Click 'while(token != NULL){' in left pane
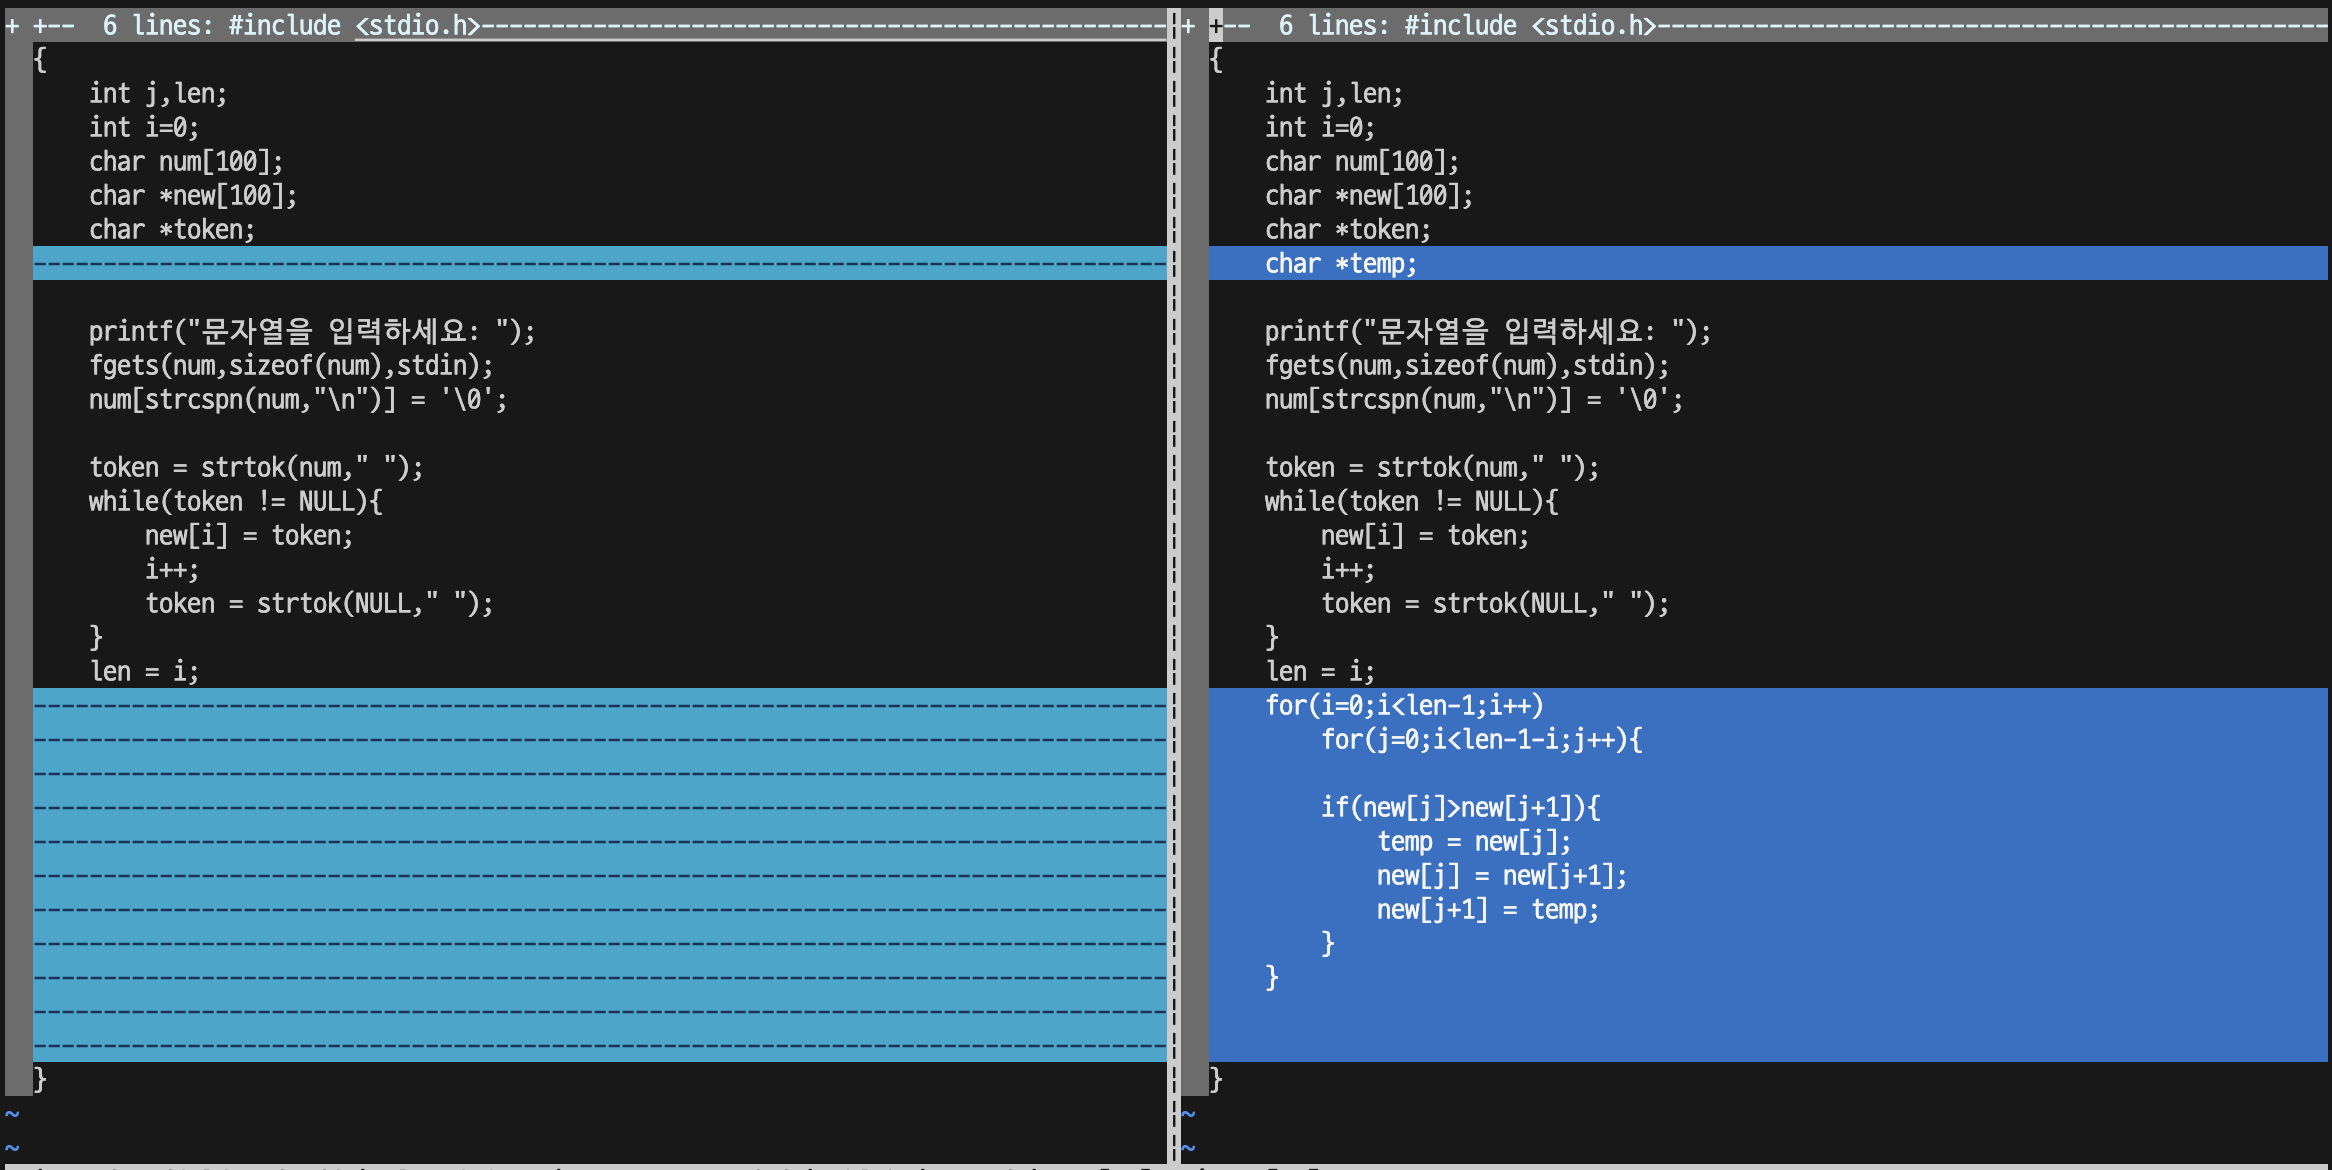The image size is (2332, 1170). pos(235,502)
